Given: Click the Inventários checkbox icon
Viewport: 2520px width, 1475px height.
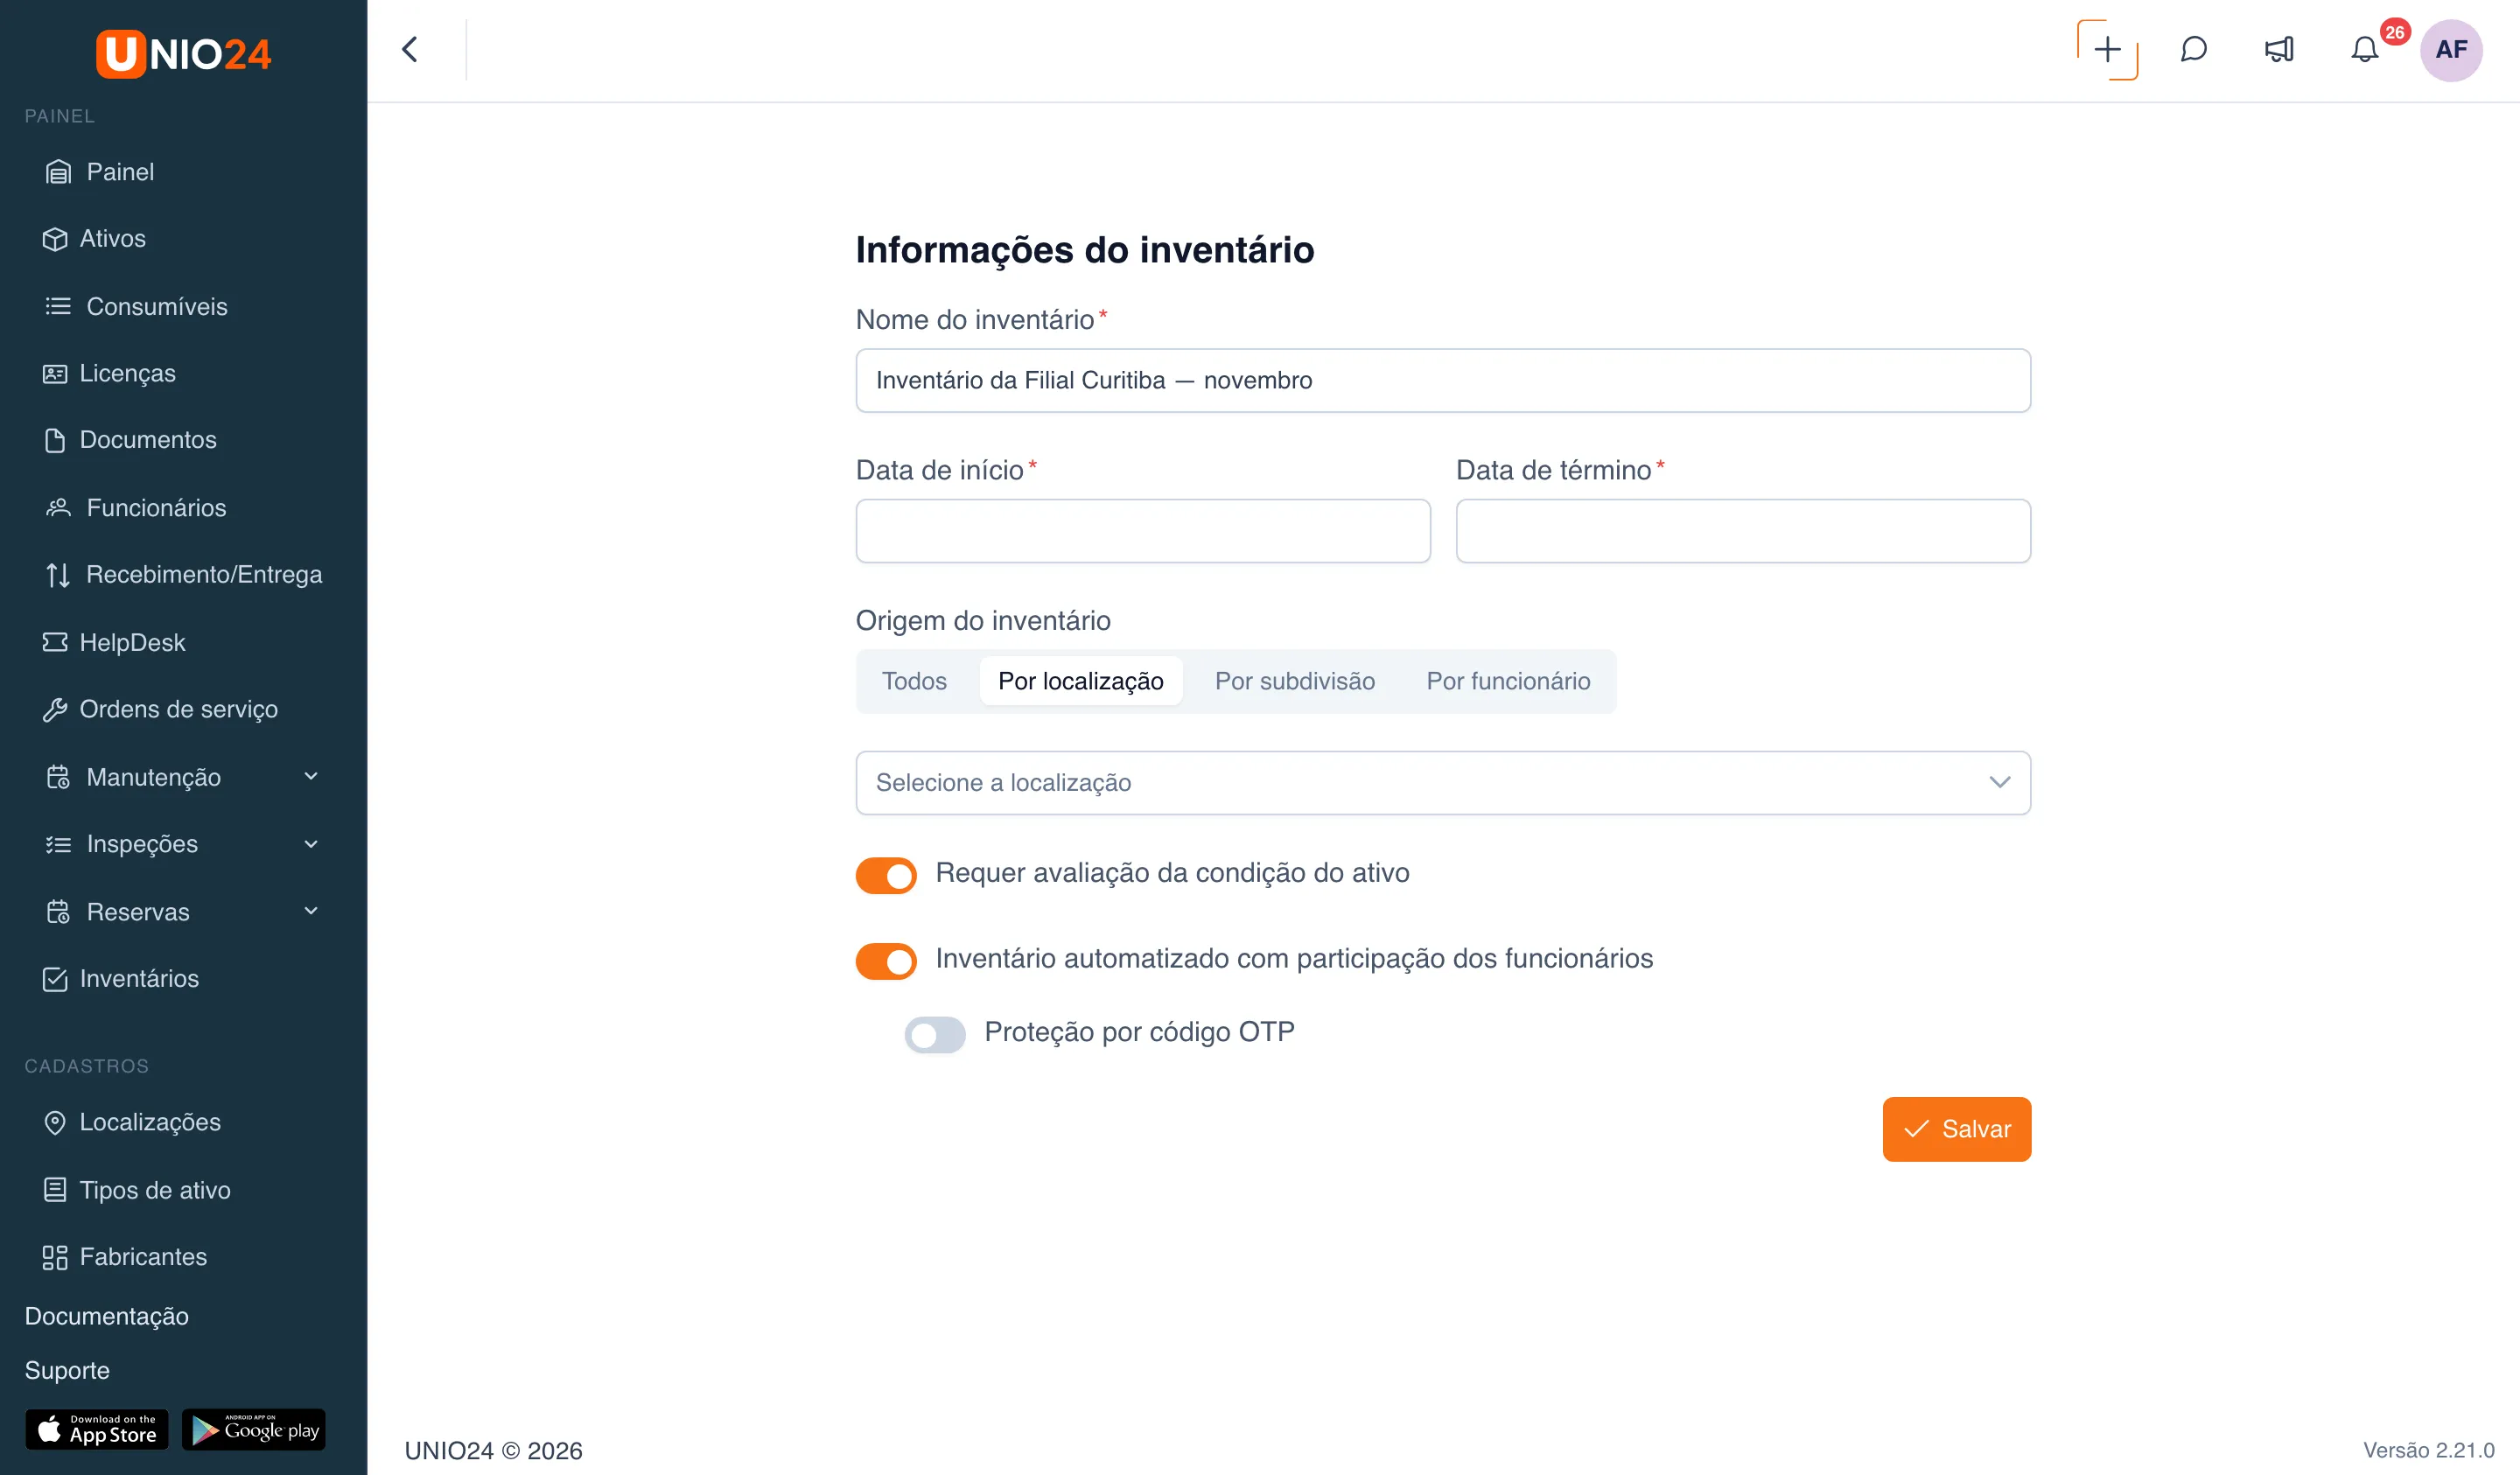Looking at the screenshot, I should pyautogui.click(x=55, y=979).
